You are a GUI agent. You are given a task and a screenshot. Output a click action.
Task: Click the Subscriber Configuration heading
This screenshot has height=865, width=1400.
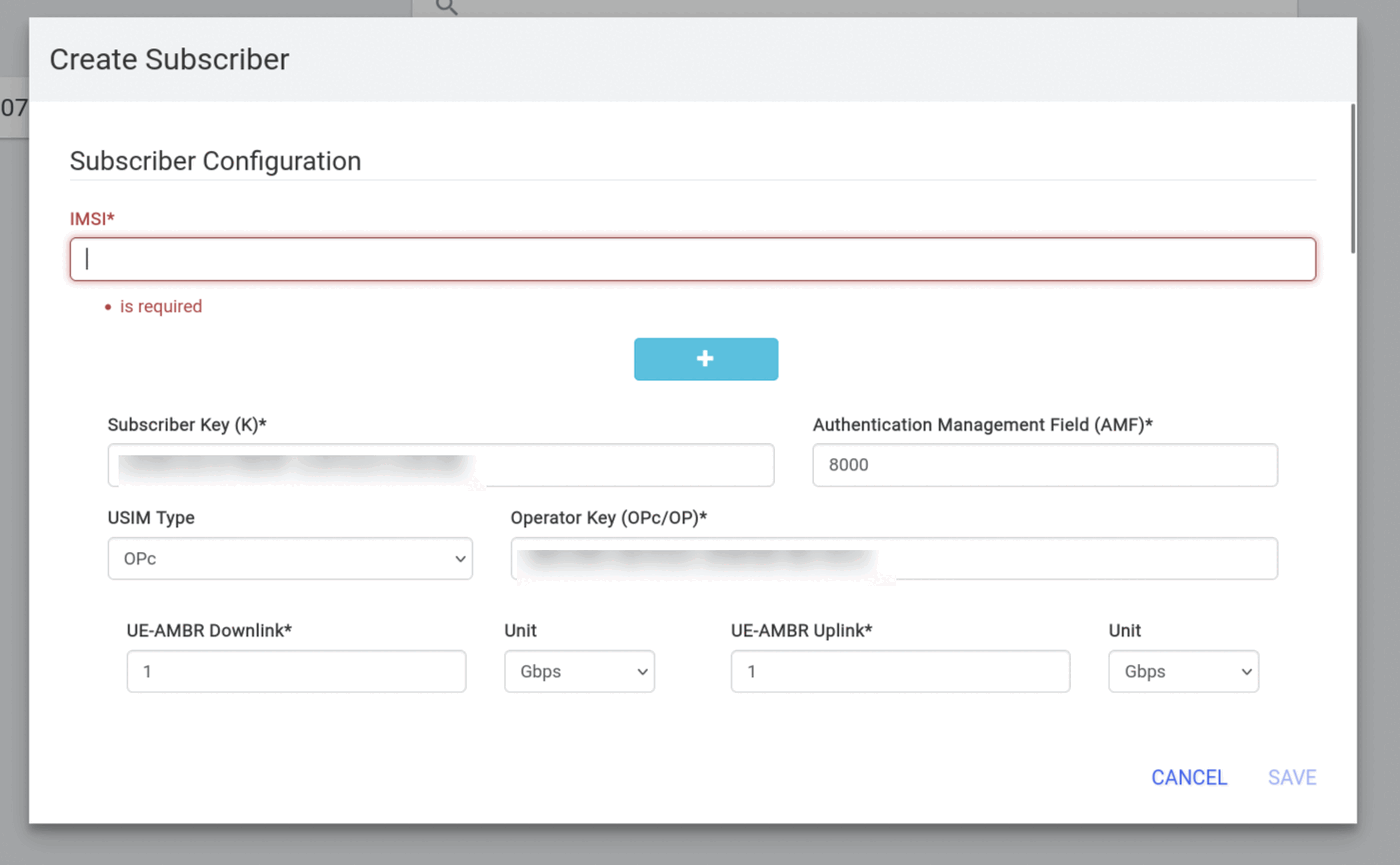[215, 161]
